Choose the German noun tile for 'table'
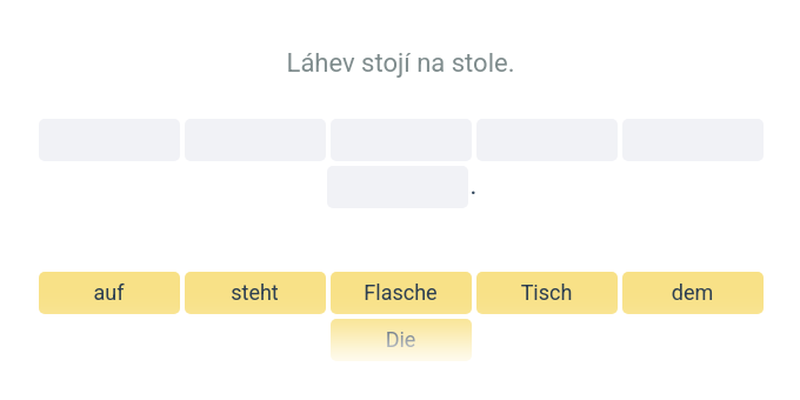 (547, 293)
